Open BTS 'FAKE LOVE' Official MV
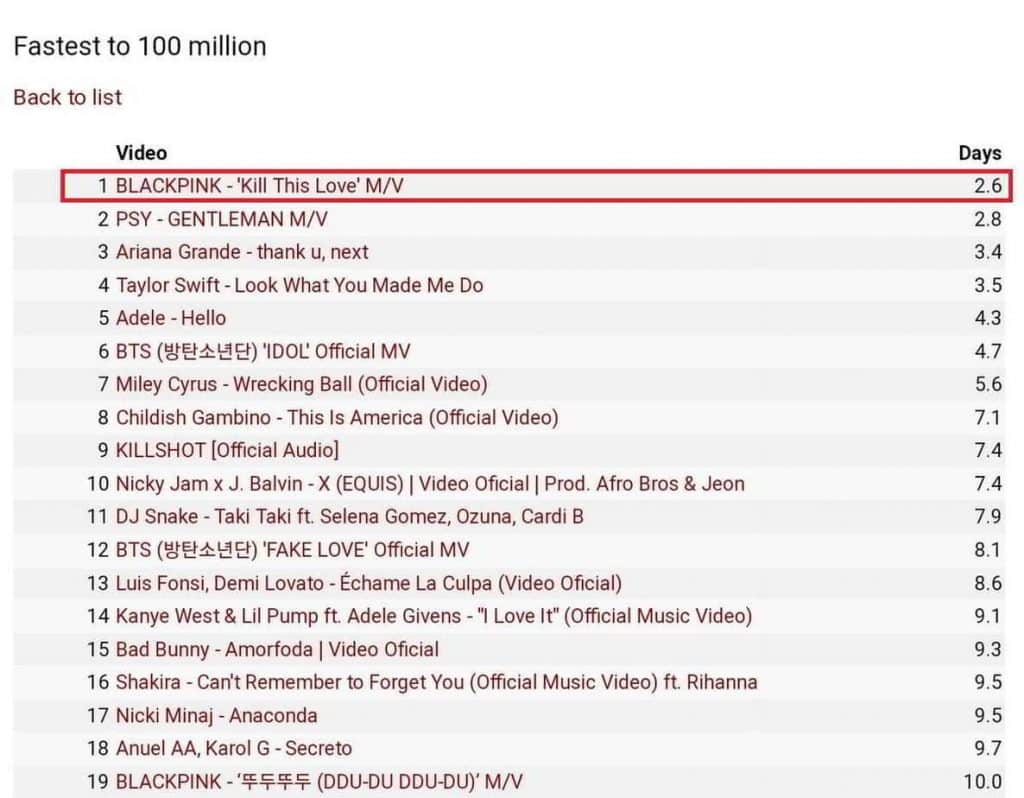 pos(292,550)
